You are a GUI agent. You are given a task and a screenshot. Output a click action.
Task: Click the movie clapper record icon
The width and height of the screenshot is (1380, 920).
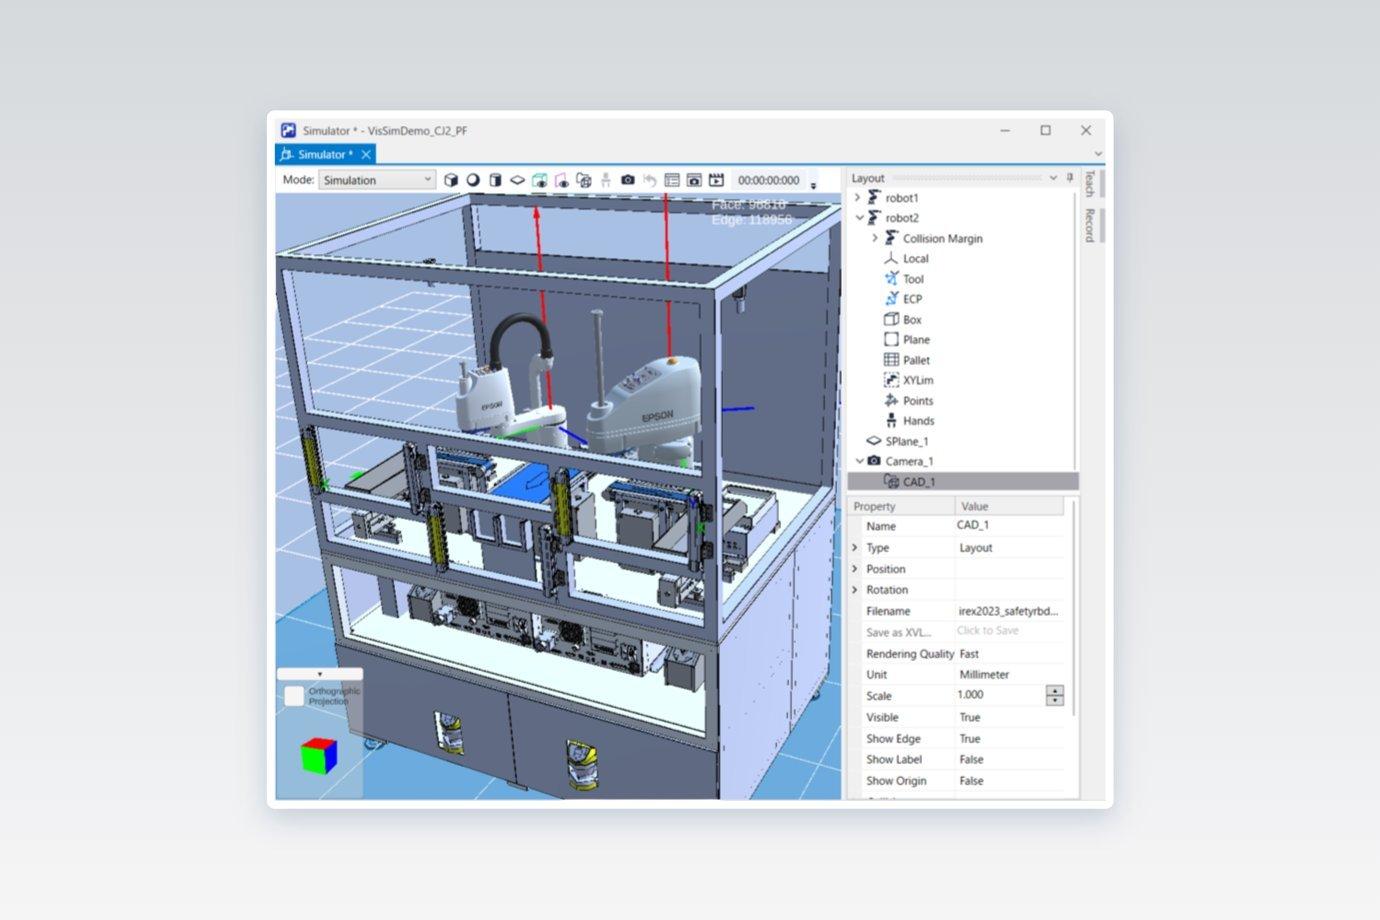point(716,180)
